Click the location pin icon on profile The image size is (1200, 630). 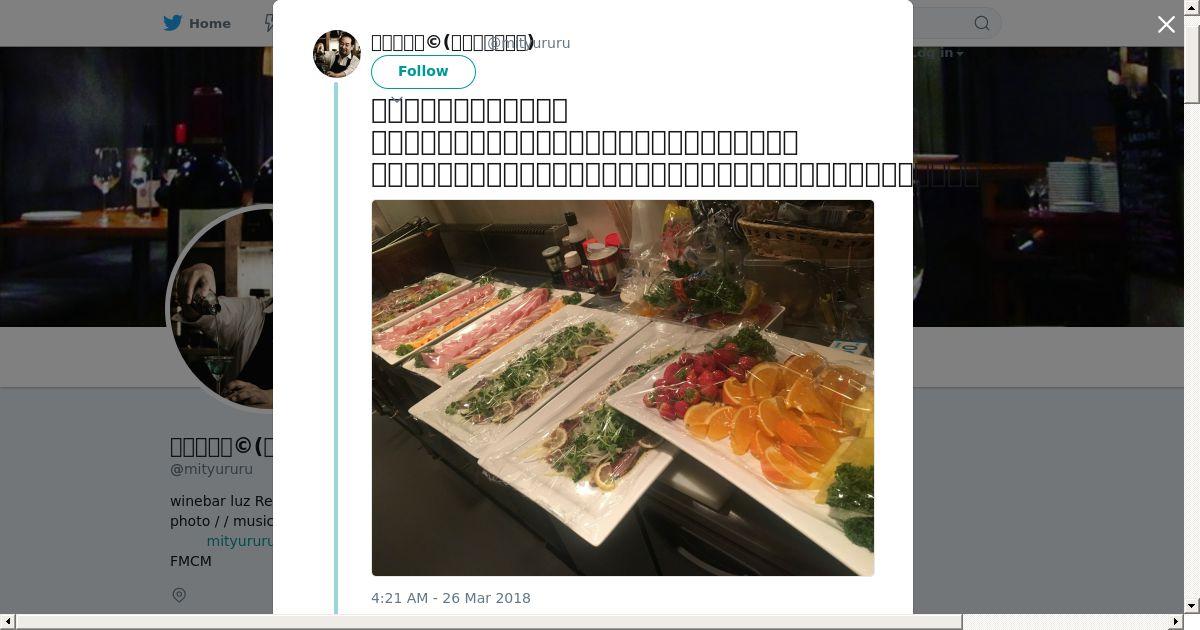coord(179,595)
